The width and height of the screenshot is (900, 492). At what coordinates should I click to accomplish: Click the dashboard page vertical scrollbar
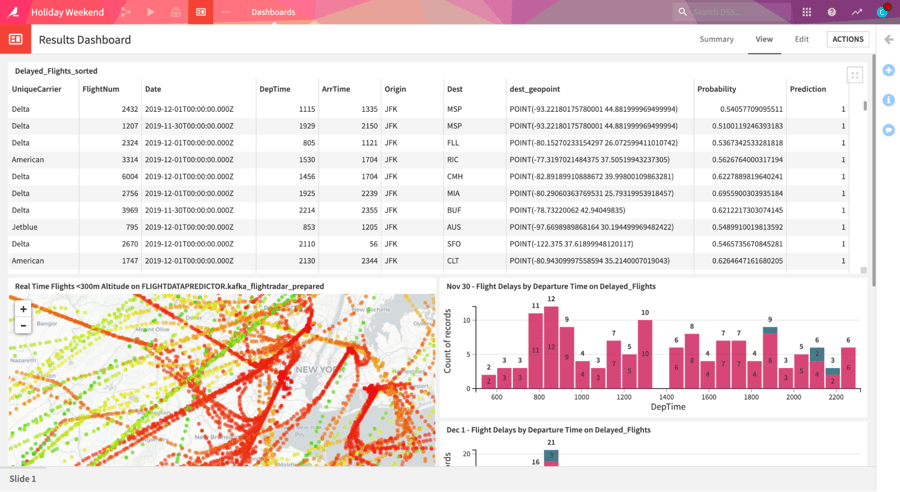point(874,171)
